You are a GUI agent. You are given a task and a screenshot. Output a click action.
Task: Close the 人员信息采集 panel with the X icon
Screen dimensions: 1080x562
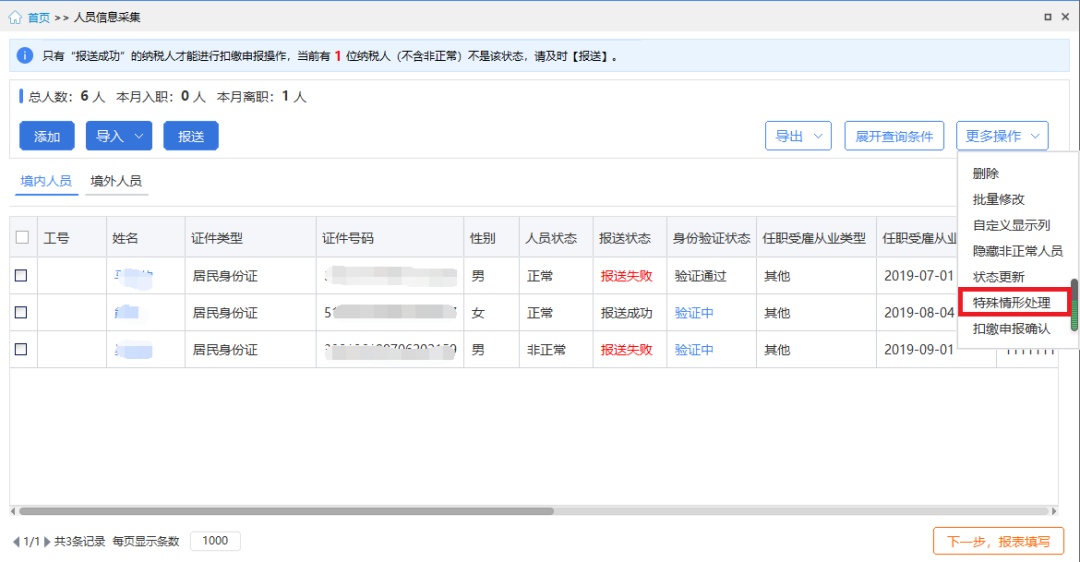click(x=1065, y=17)
